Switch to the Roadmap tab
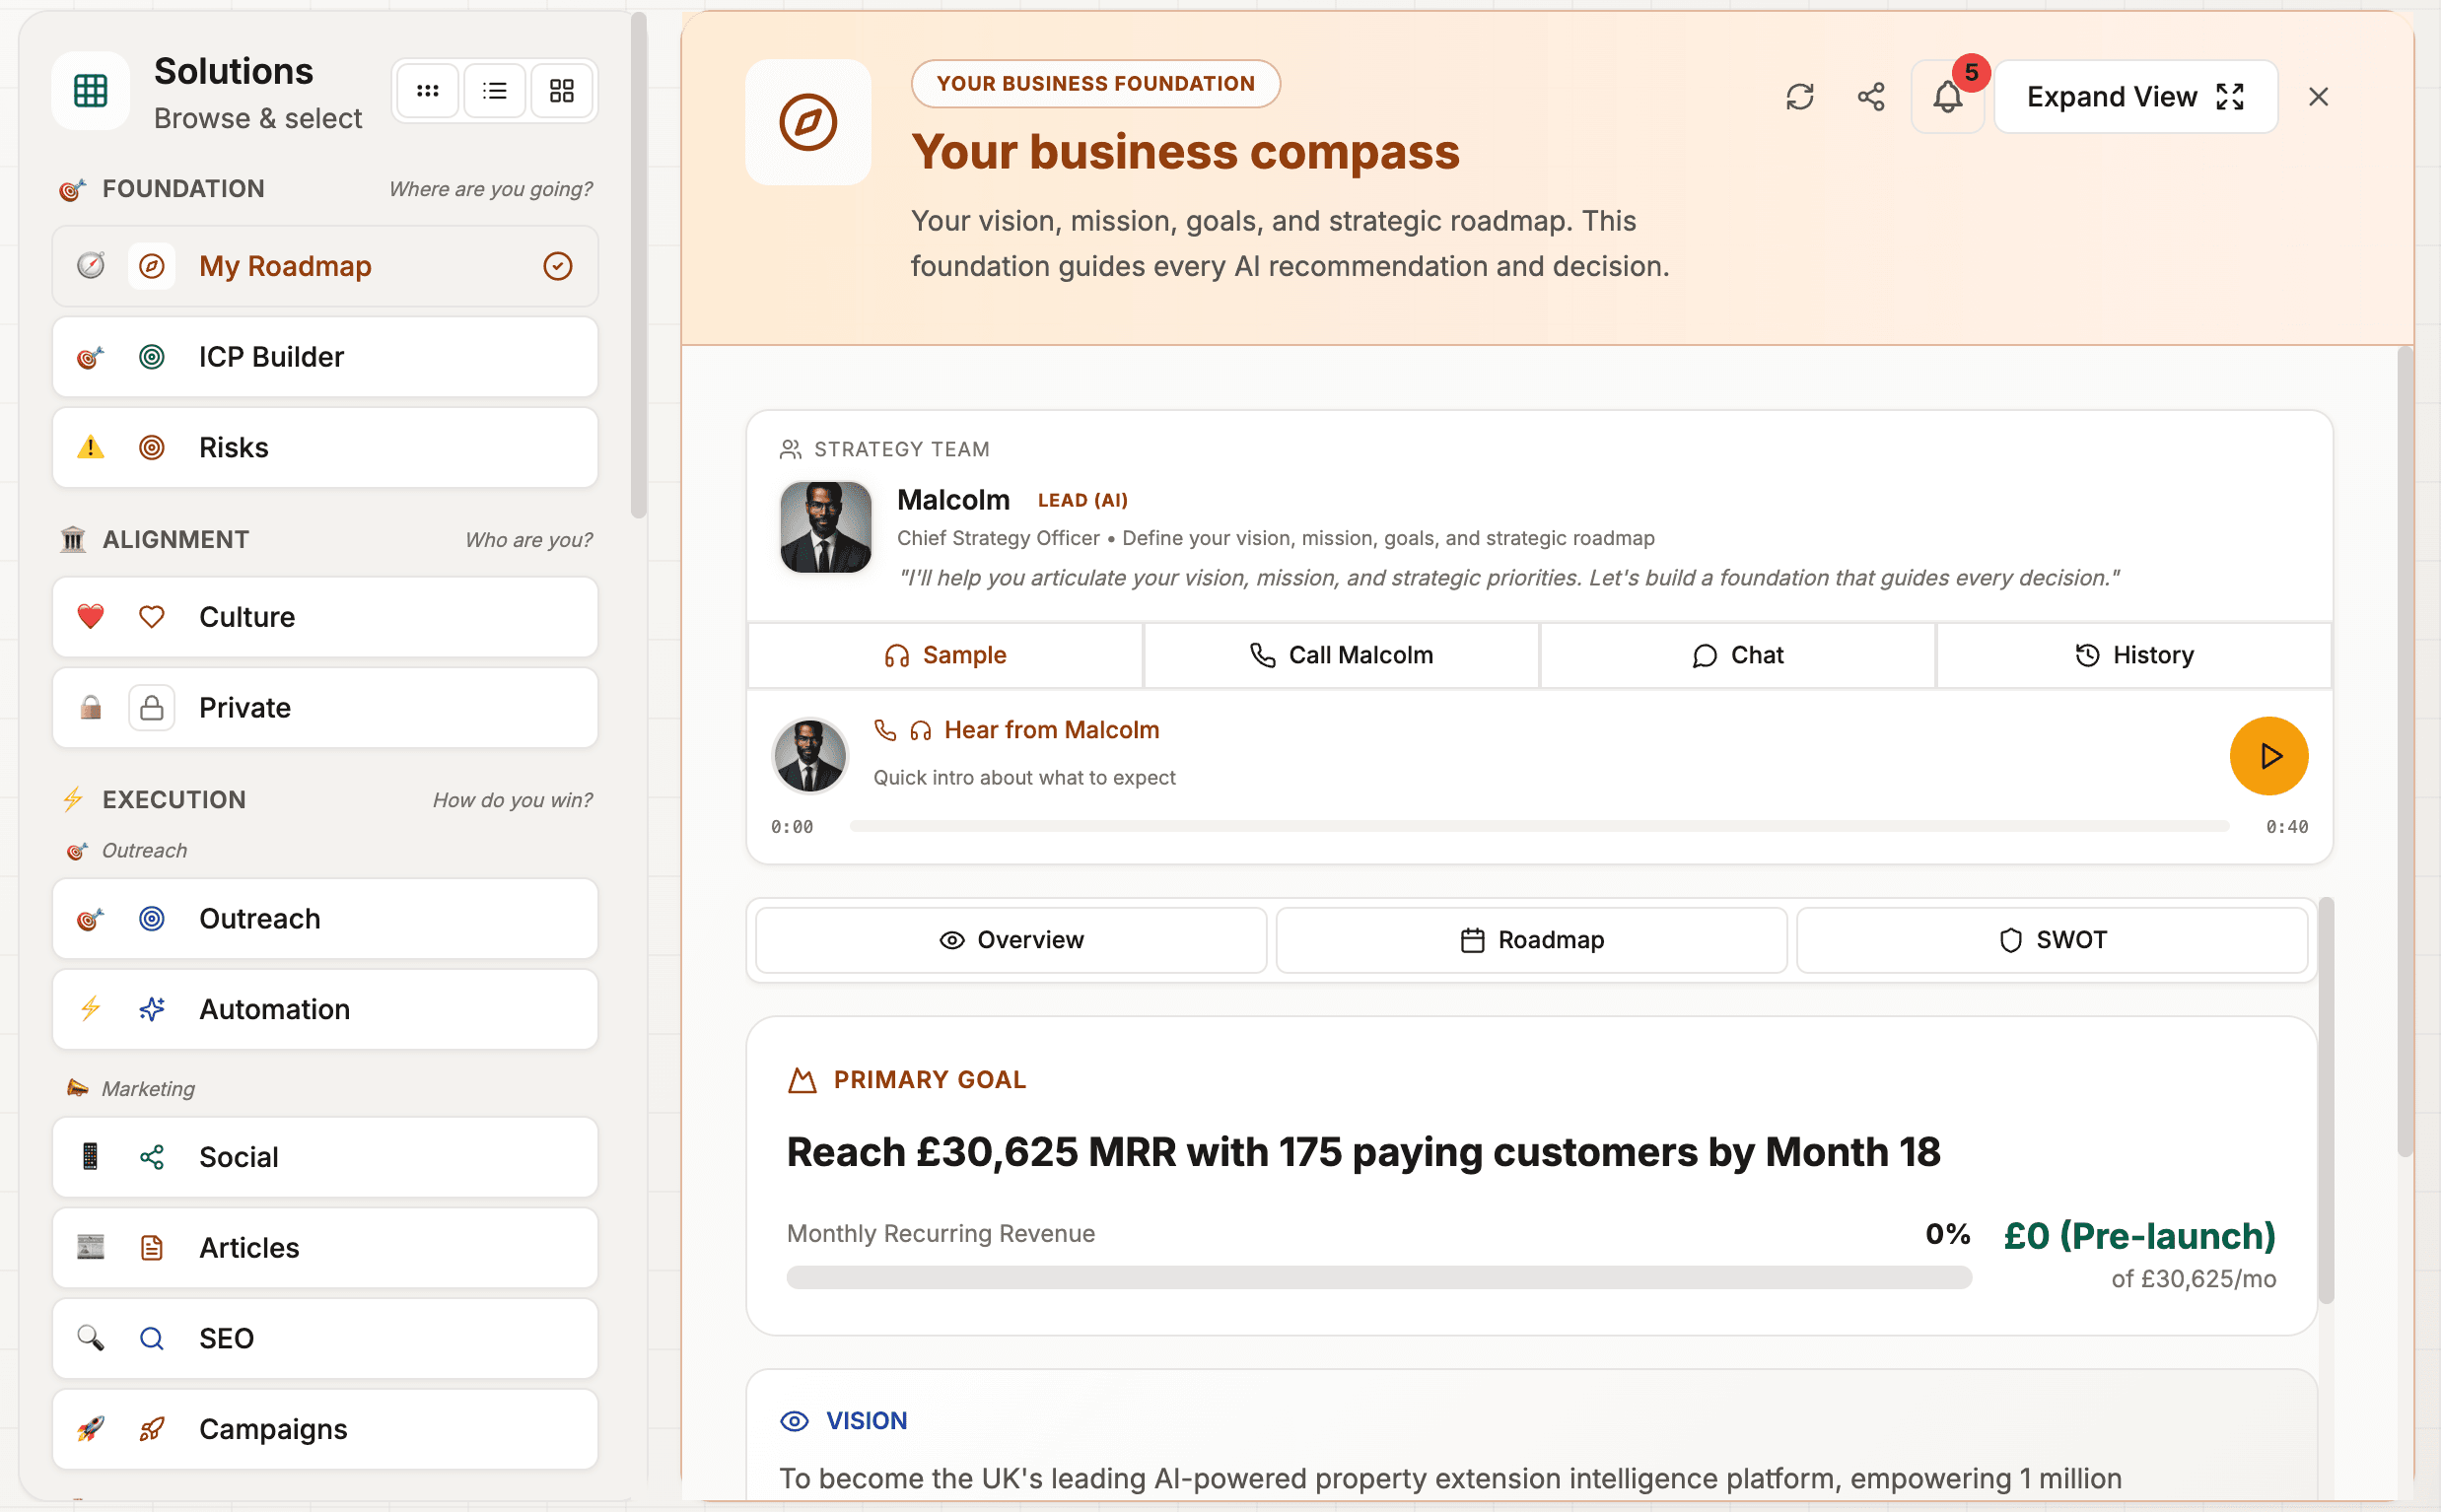The height and width of the screenshot is (1512, 2441). click(1531, 940)
